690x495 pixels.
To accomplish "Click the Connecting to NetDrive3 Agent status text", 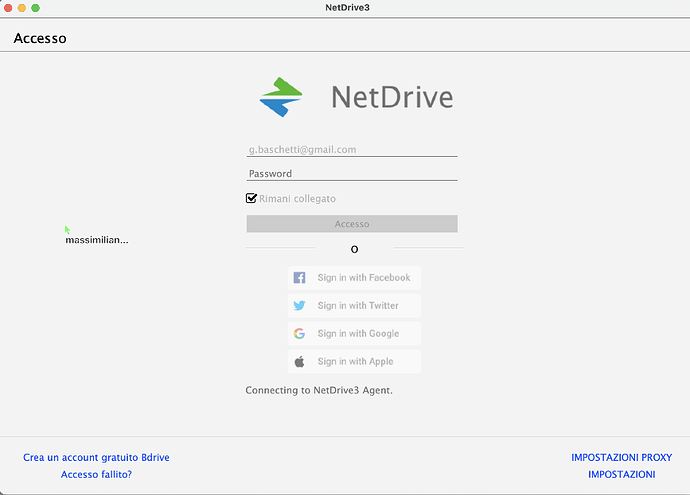I will coord(319,391).
